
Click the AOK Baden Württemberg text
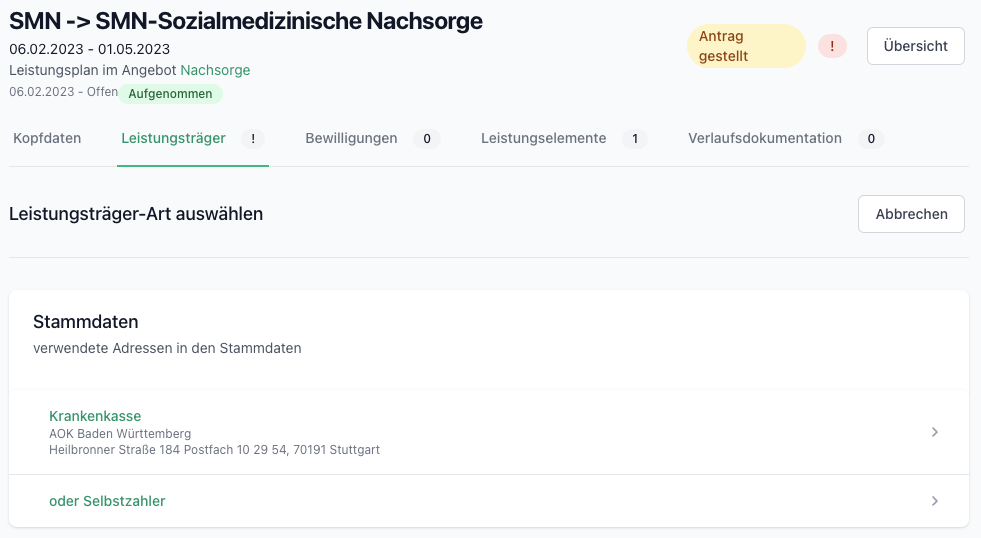120,434
